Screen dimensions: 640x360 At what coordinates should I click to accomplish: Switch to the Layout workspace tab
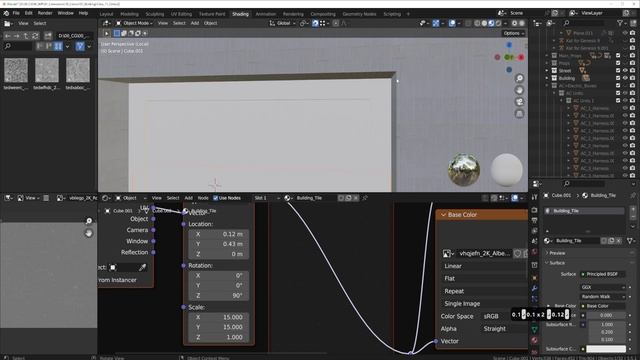tap(107, 14)
